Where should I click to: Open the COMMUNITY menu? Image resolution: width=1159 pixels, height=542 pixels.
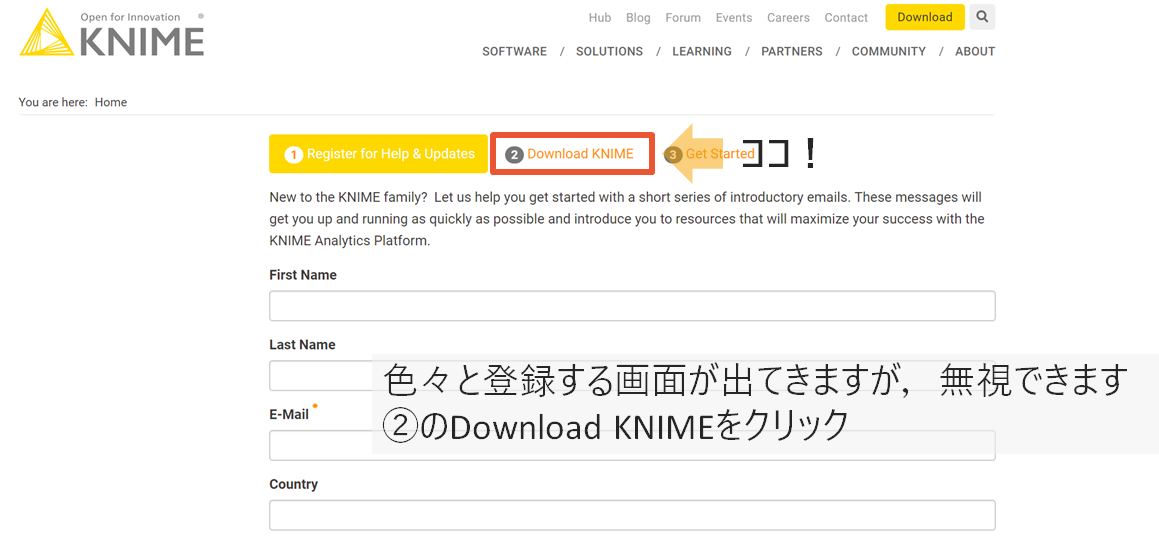click(x=888, y=52)
